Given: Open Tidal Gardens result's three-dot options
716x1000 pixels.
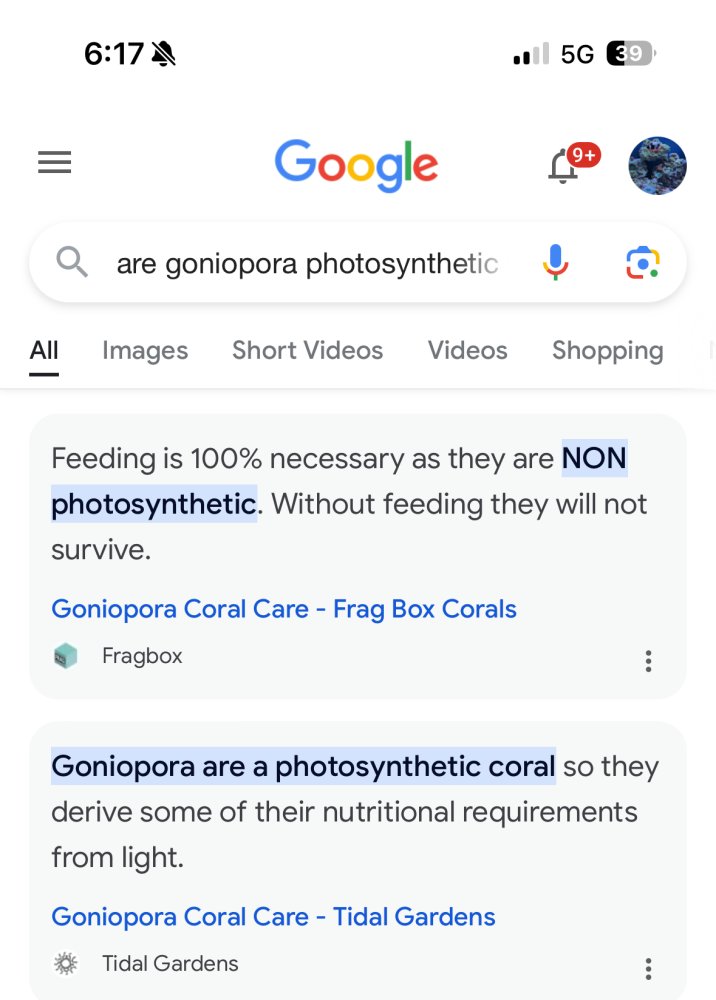Looking at the screenshot, I should [649, 968].
